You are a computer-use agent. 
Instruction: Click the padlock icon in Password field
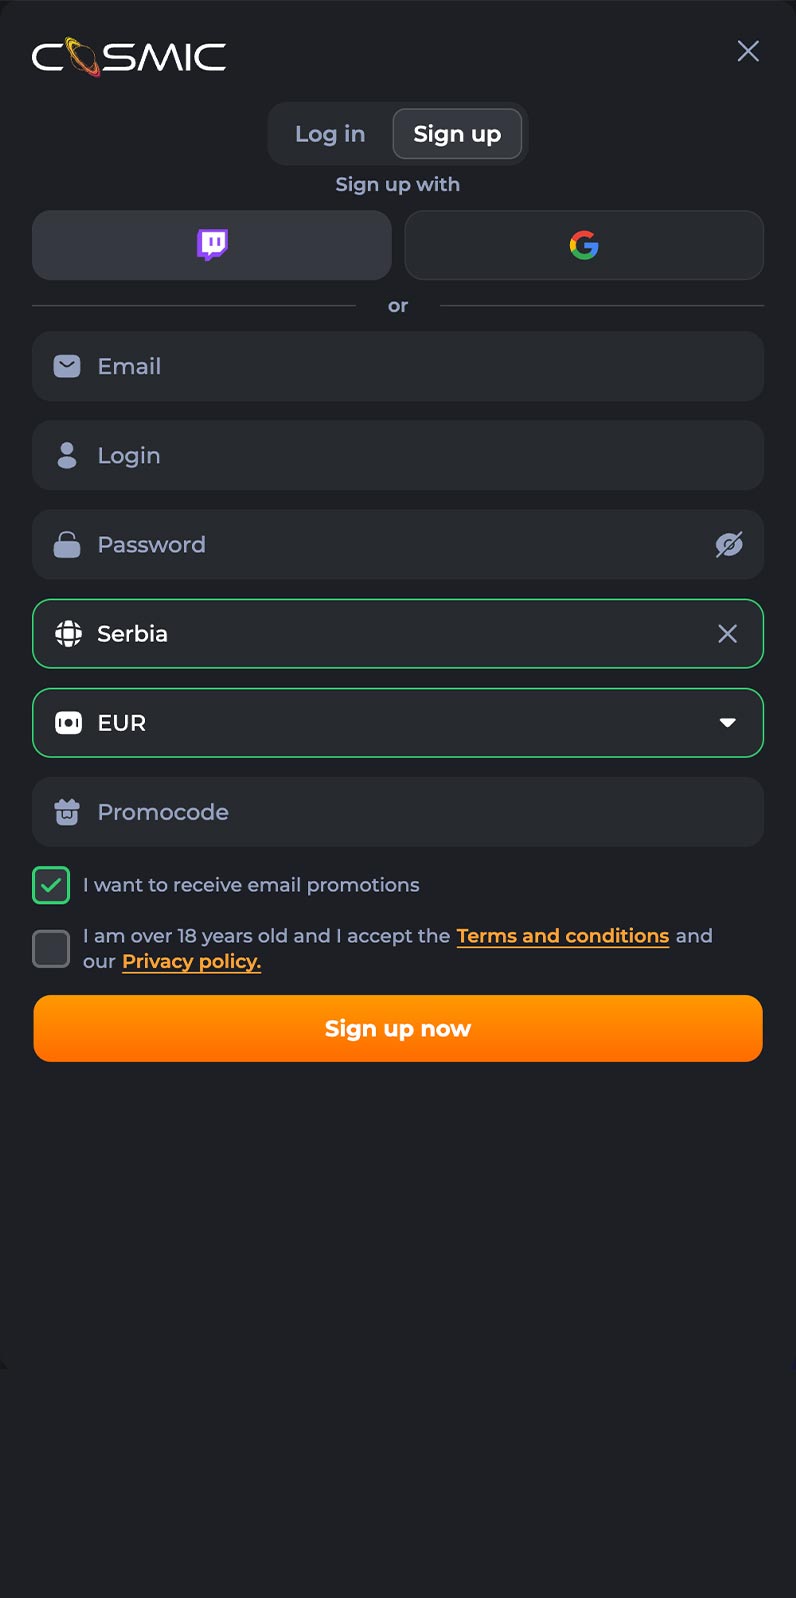pos(67,545)
